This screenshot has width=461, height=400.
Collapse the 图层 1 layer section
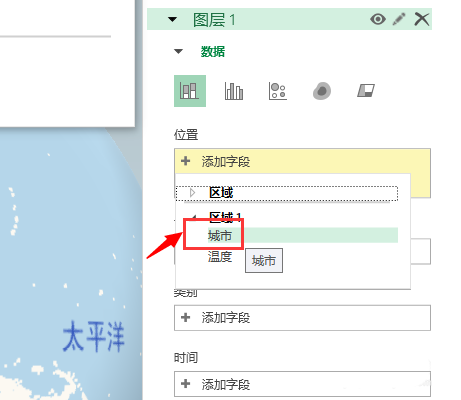pos(172,20)
